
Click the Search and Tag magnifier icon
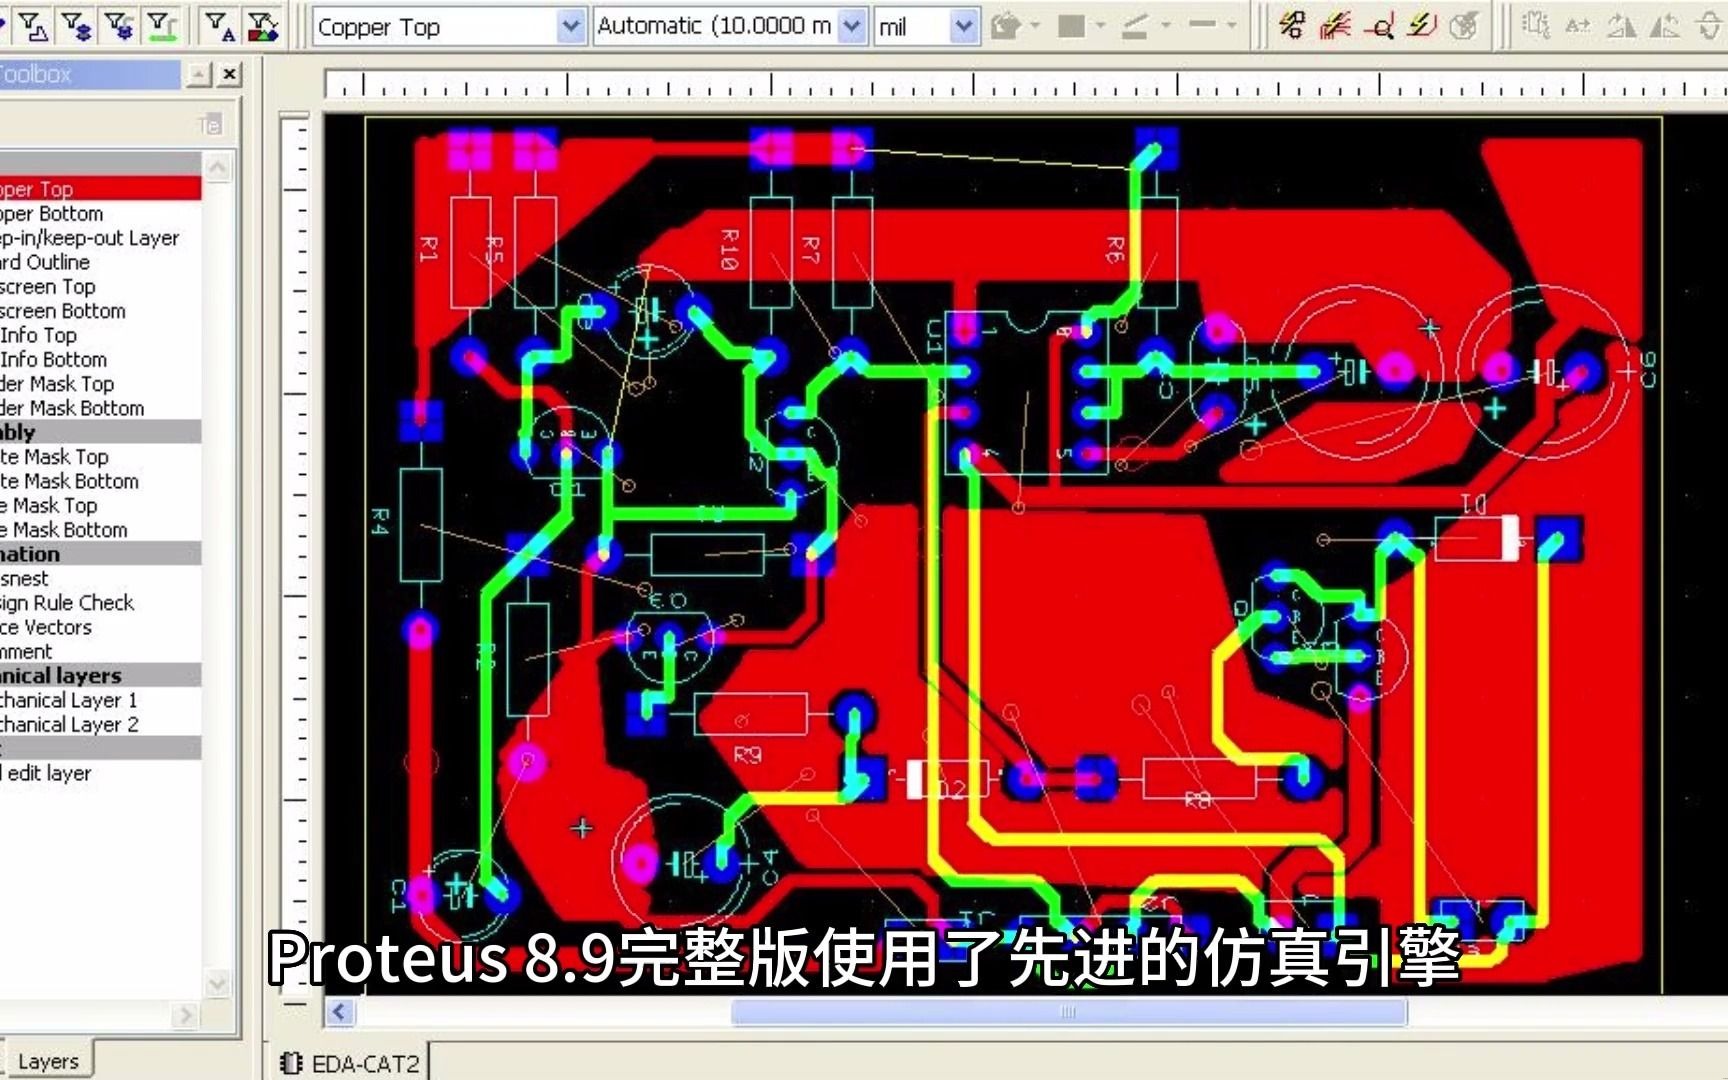tap(1384, 26)
